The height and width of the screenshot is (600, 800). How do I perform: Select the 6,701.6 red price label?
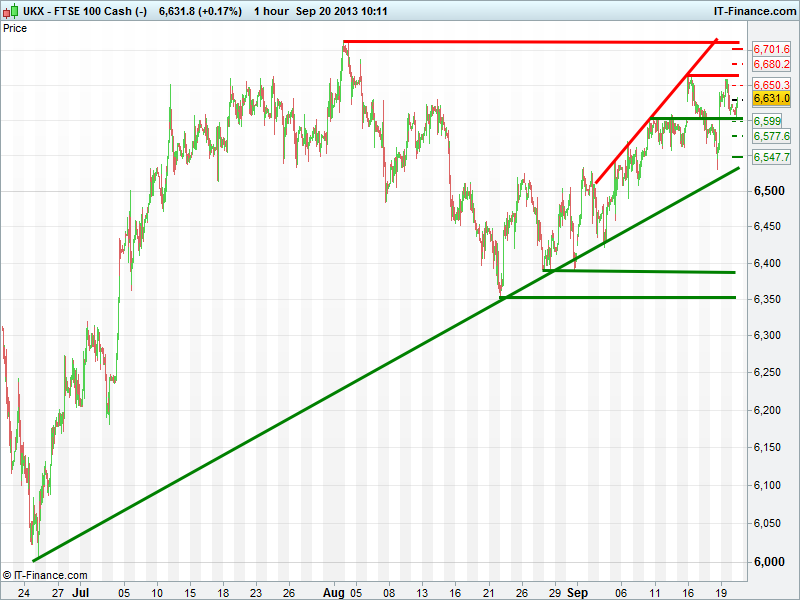(x=771, y=49)
